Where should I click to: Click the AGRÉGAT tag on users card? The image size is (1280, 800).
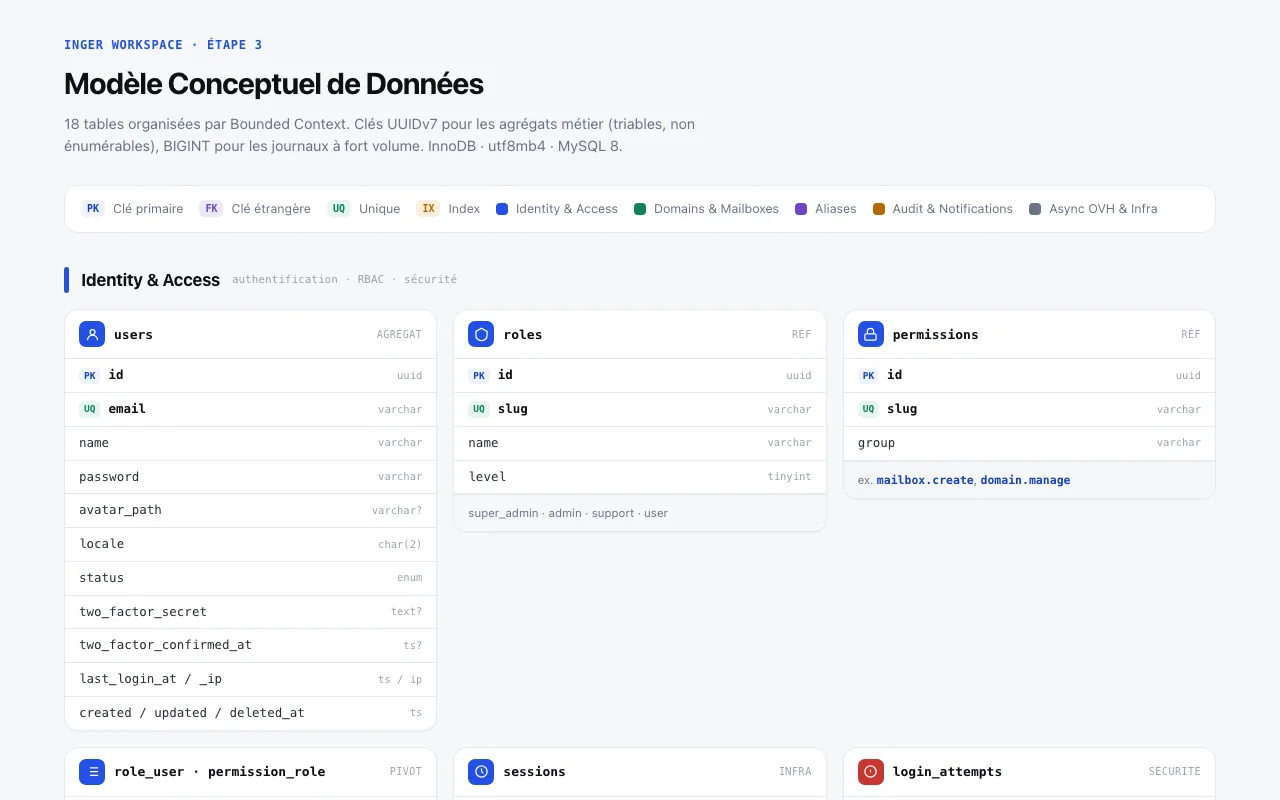(399, 335)
